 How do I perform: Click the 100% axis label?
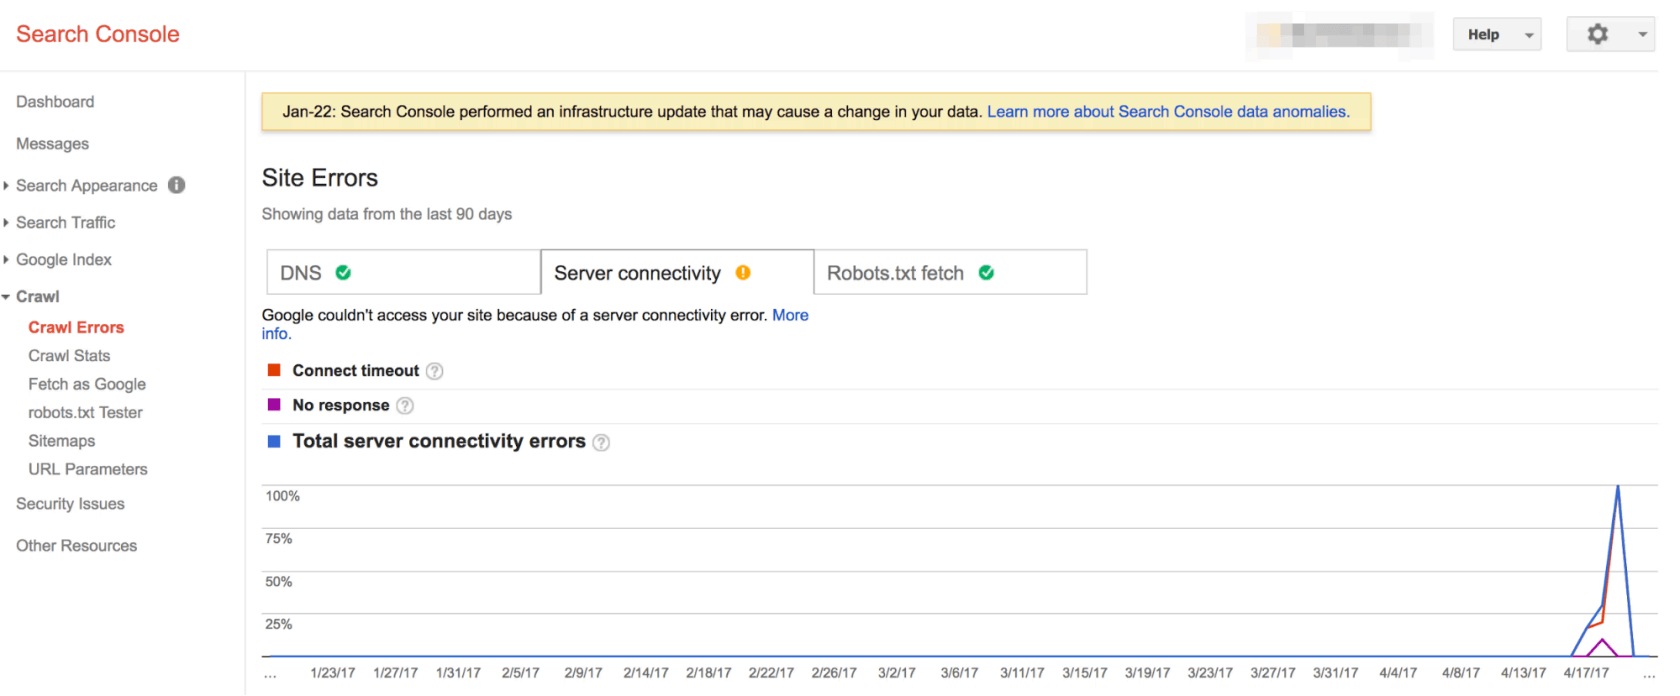[x=283, y=496]
